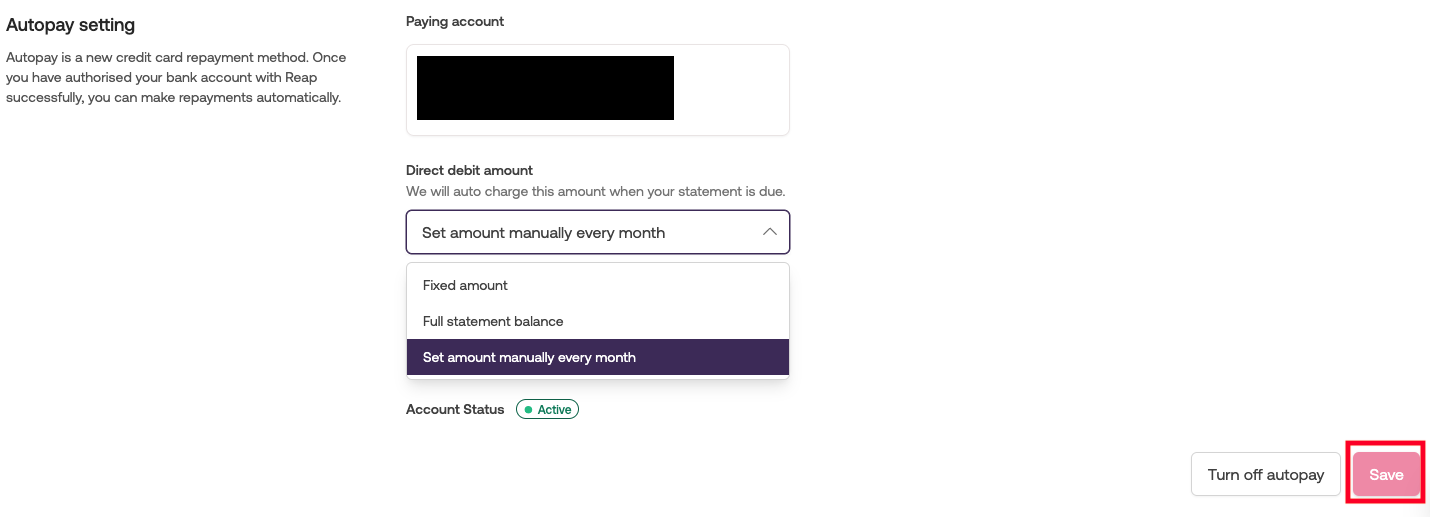This screenshot has height=517, width=1430.
Task: Open the Direct debit amount combo box
Action: click(597, 232)
